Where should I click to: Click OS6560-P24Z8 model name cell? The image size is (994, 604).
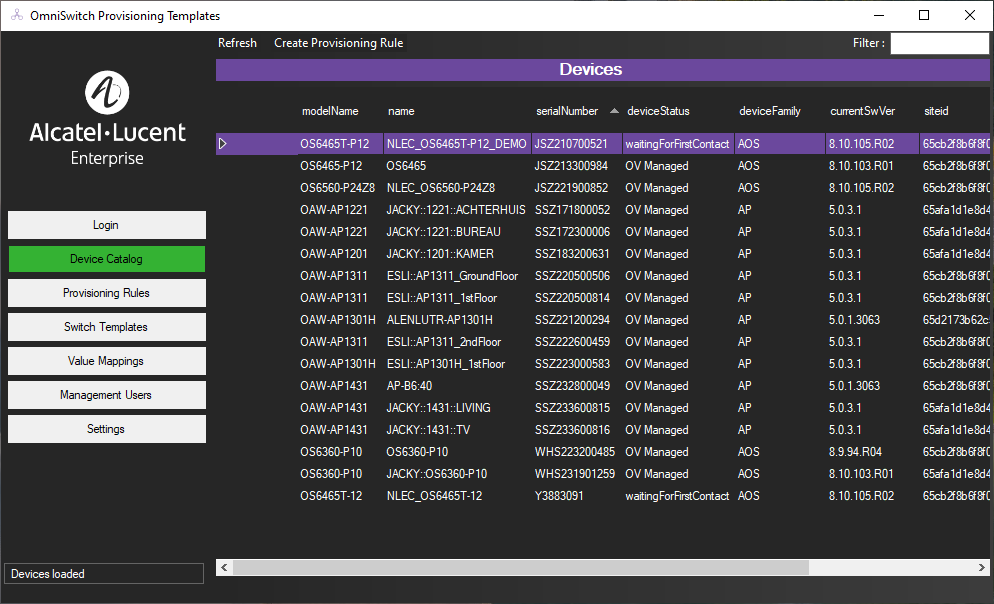tap(337, 188)
